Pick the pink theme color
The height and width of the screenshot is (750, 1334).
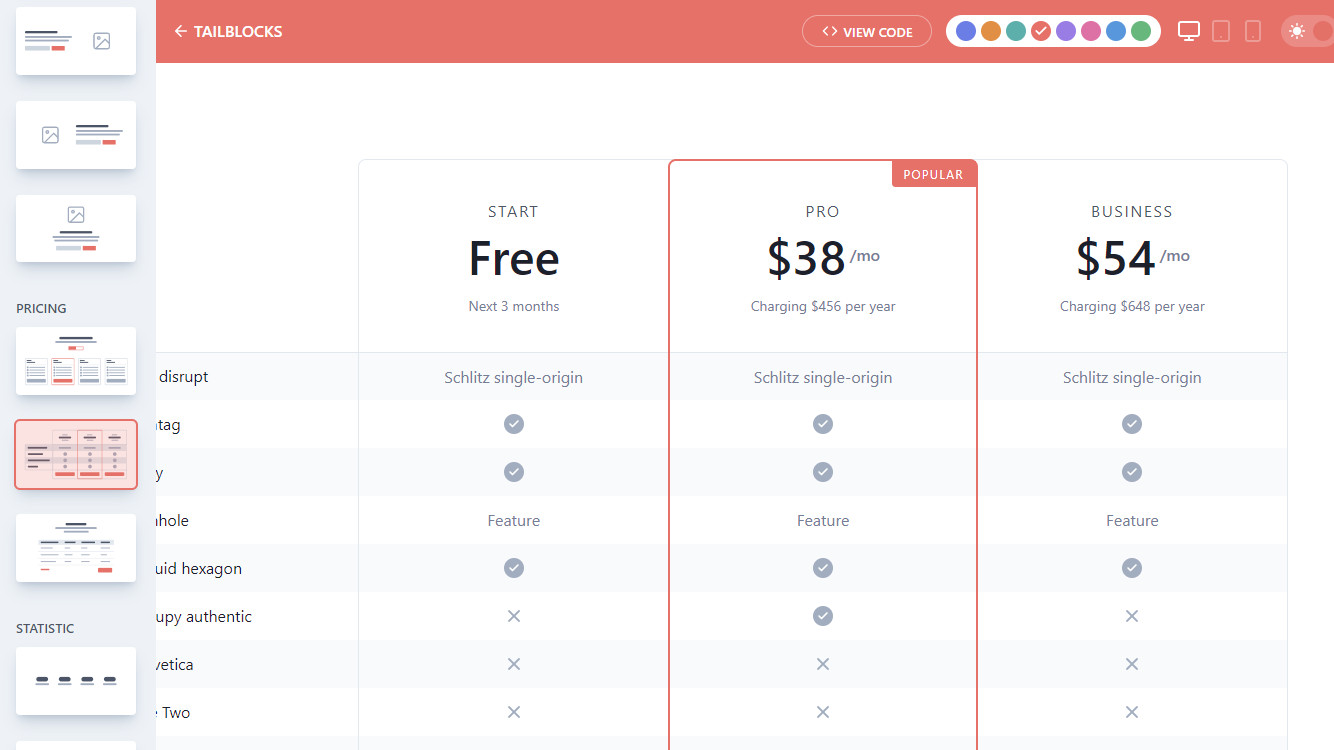pyautogui.click(x=1091, y=31)
